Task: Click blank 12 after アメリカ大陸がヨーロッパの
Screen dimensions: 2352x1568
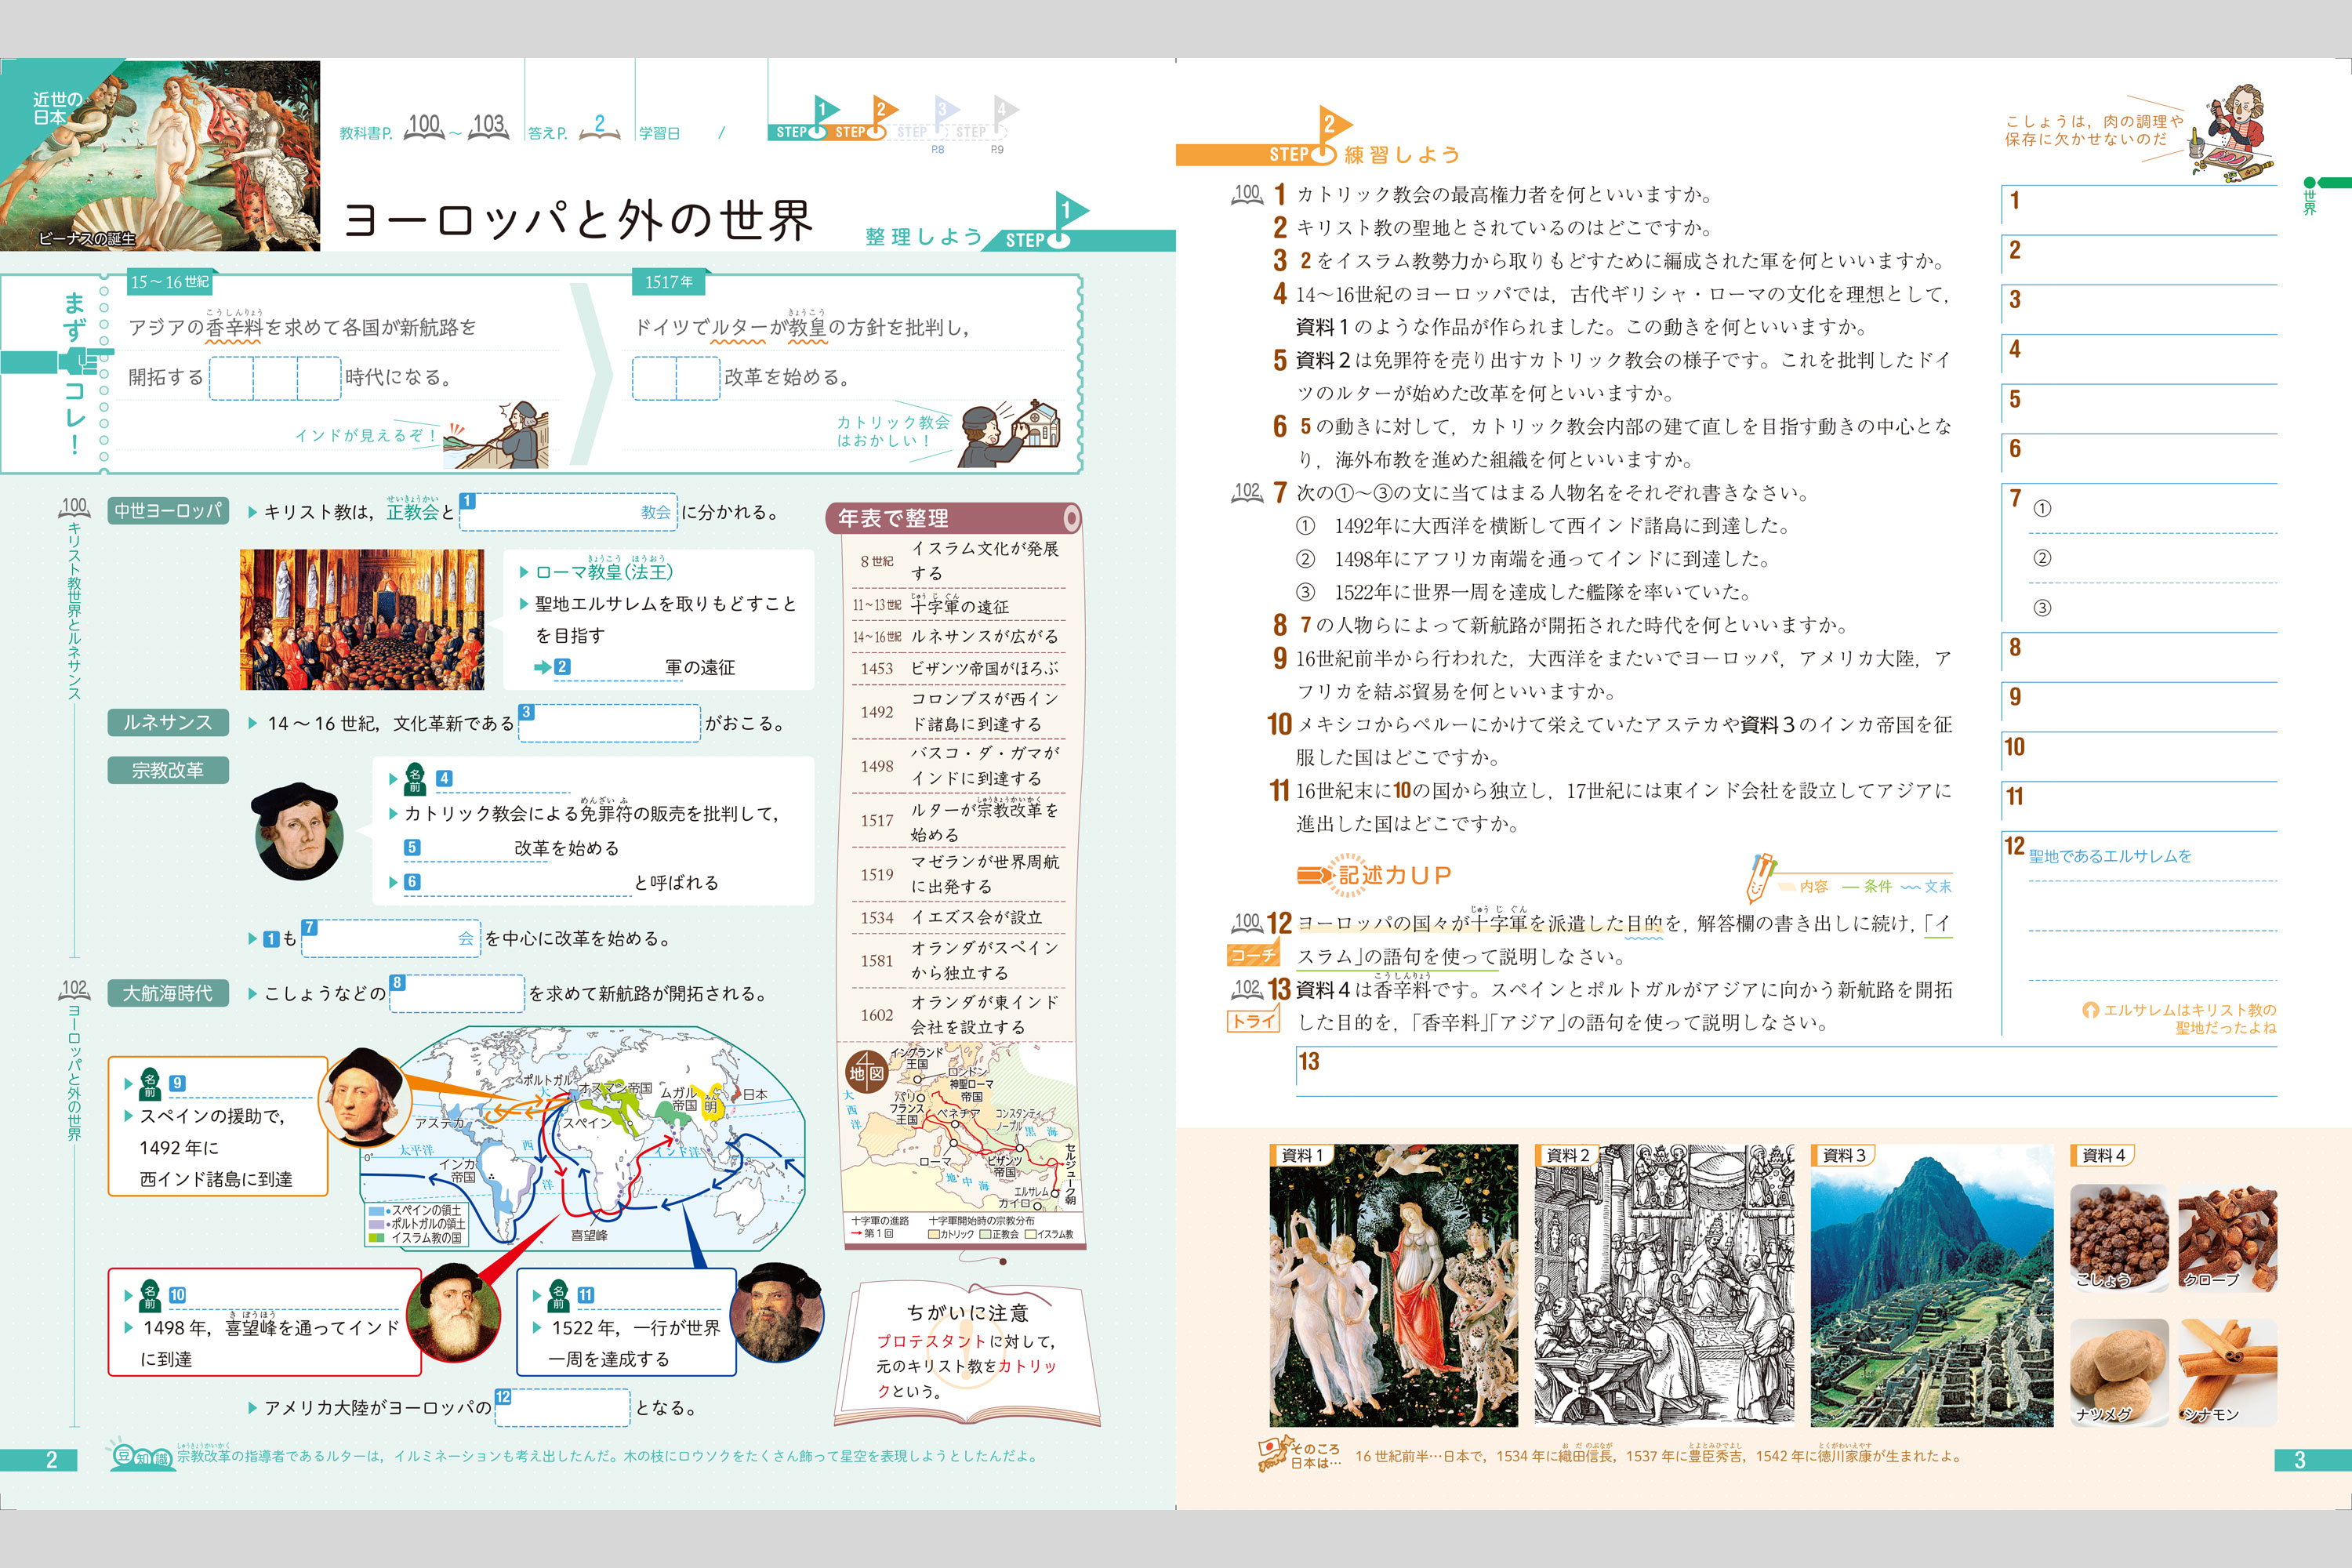Action: pos(563,1408)
